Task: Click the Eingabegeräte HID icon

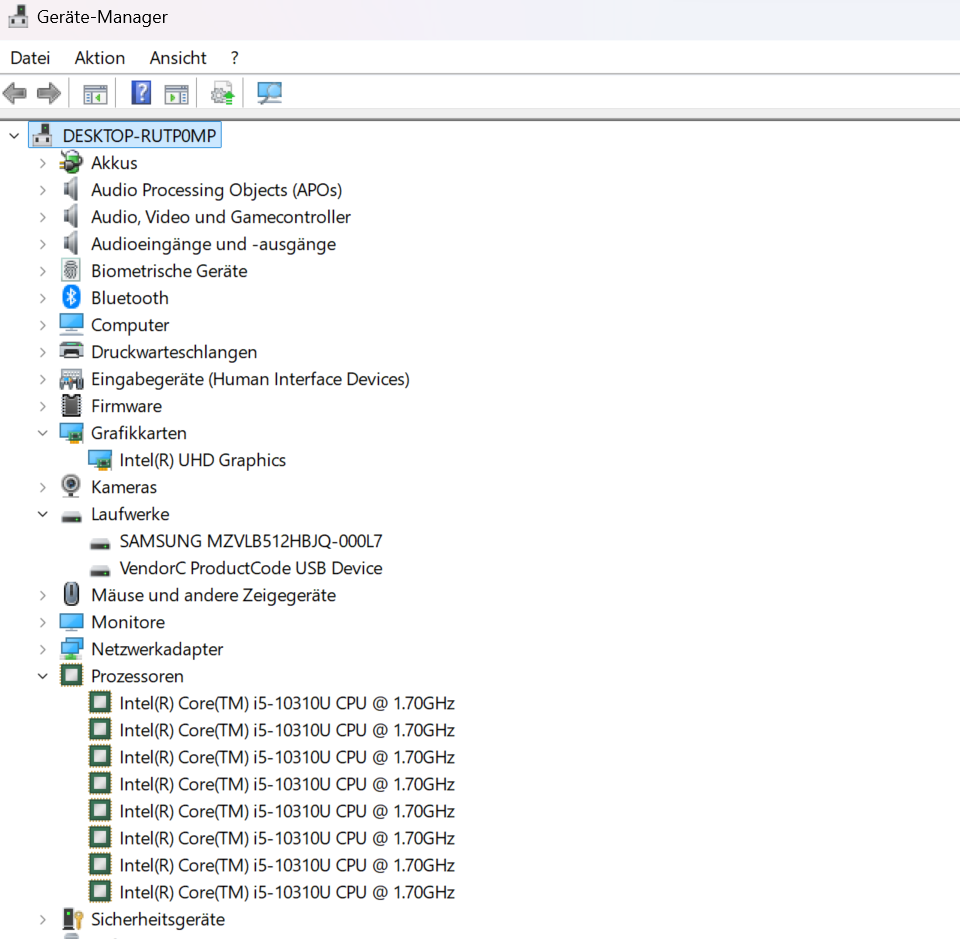Action: point(71,379)
